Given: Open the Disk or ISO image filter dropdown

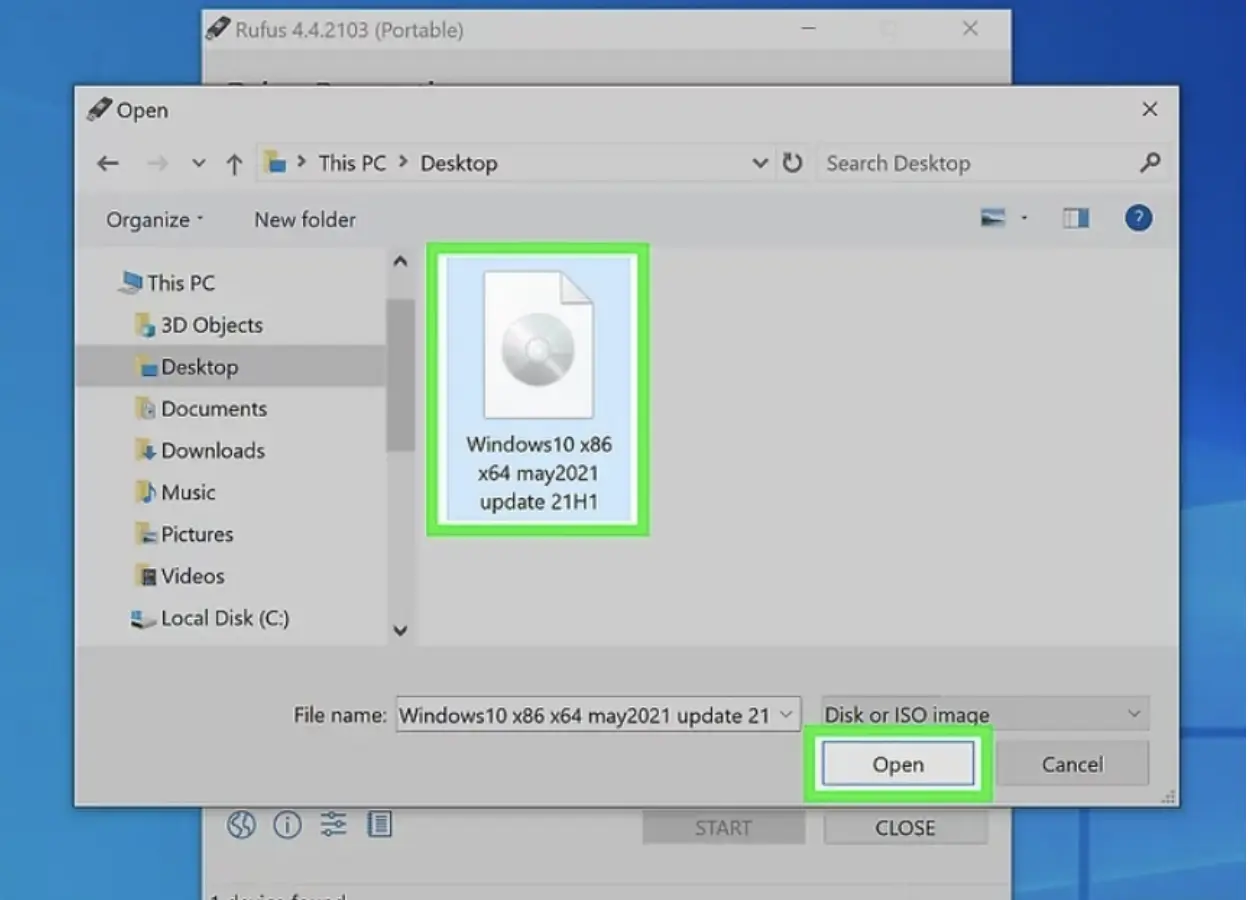Looking at the screenshot, I should pyautogui.click(x=985, y=714).
